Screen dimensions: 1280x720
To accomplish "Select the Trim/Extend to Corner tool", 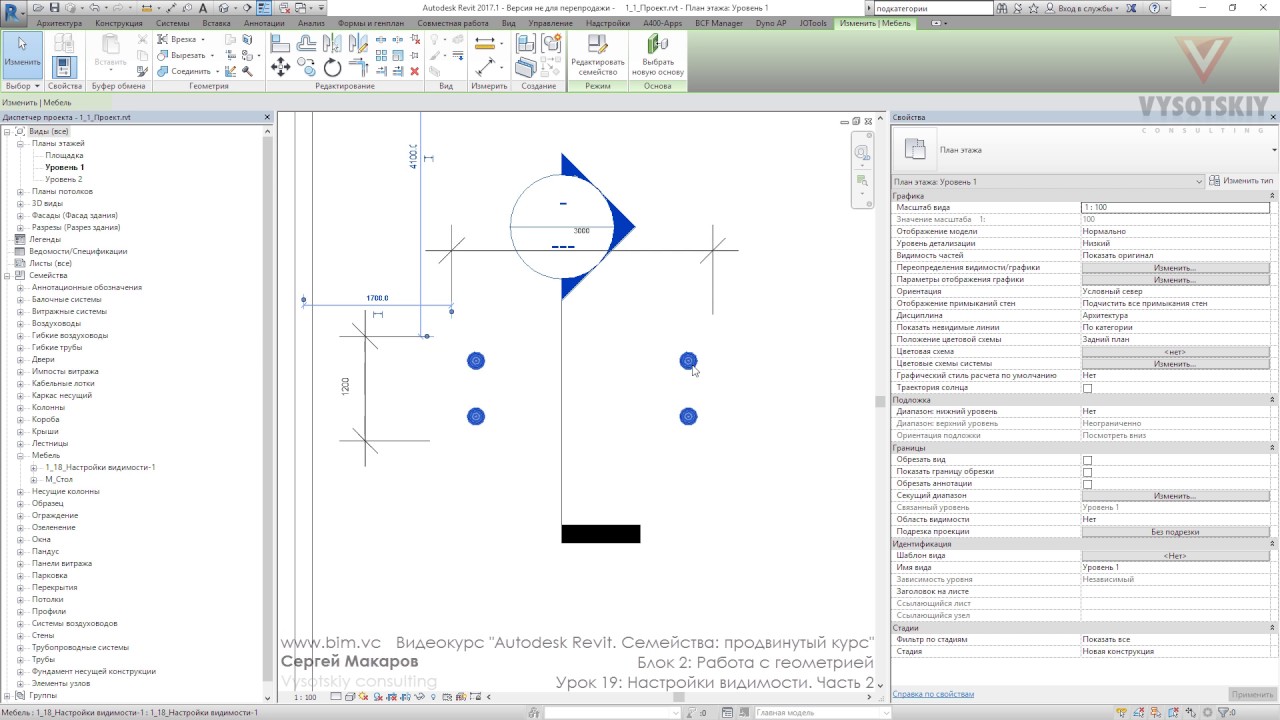I will [356, 66].
